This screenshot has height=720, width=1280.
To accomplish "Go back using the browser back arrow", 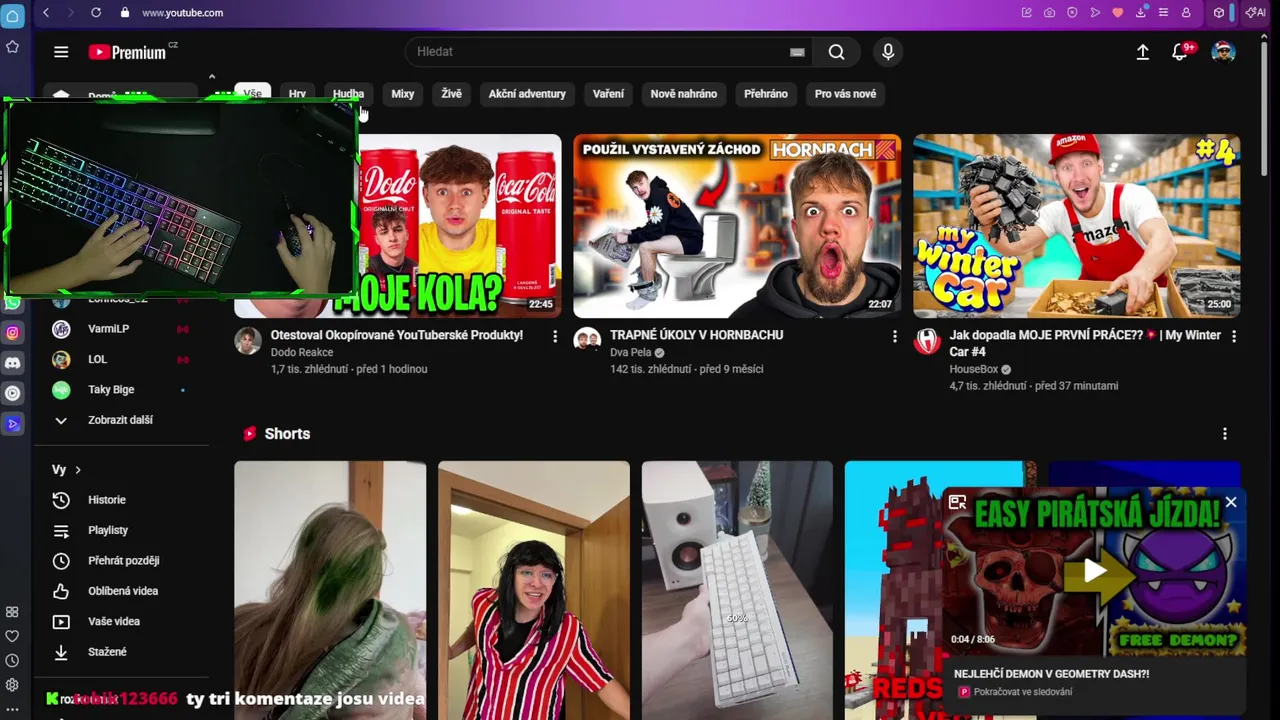I will click(46, 13).
